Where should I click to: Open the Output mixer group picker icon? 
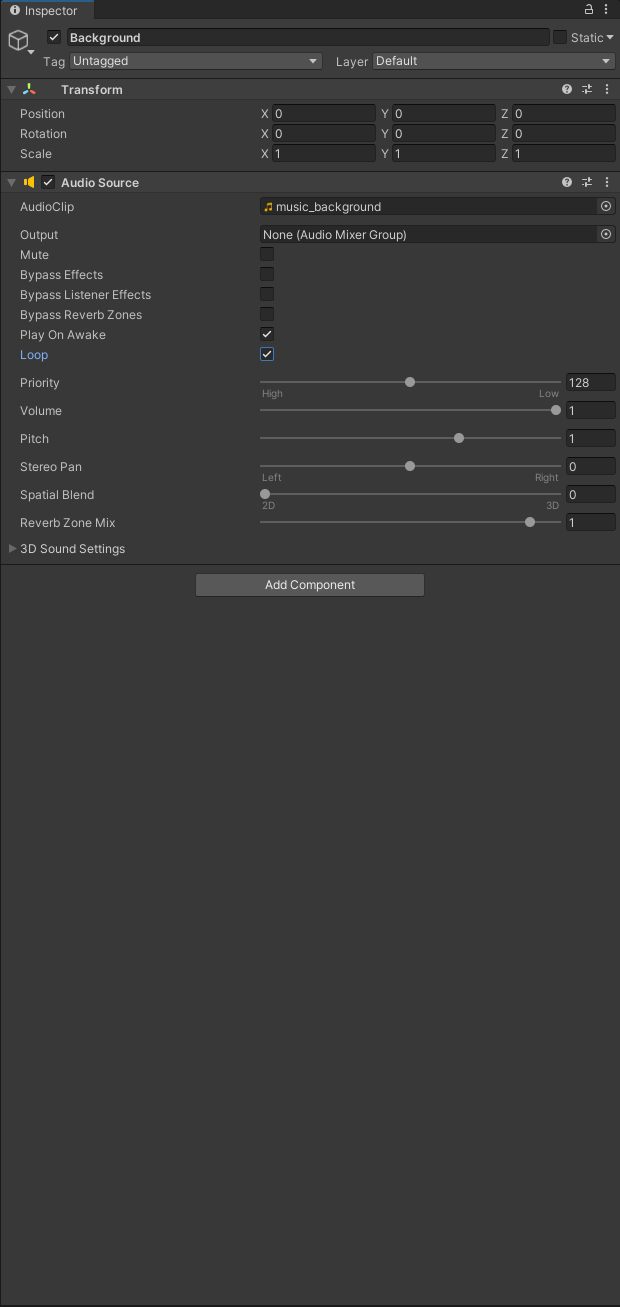coord(607,234)
